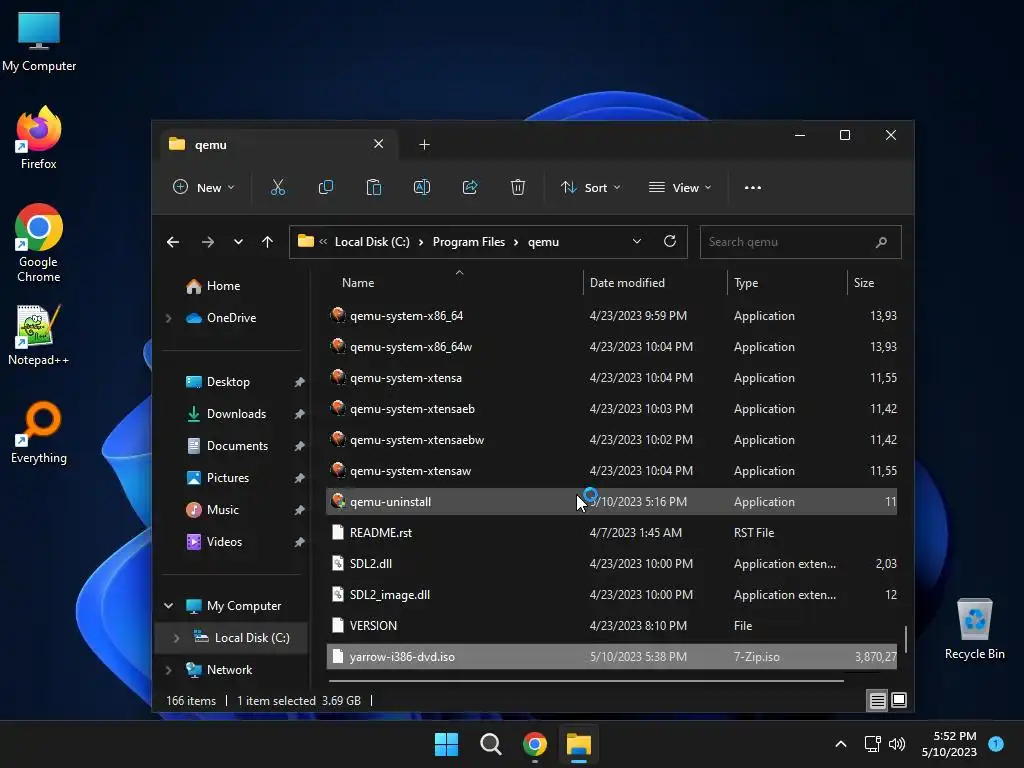Image resolution: width=1024 pixels, height=768 pixels.
Task: Click the volume speaker tray icon
Action: [x=897, y=744]
